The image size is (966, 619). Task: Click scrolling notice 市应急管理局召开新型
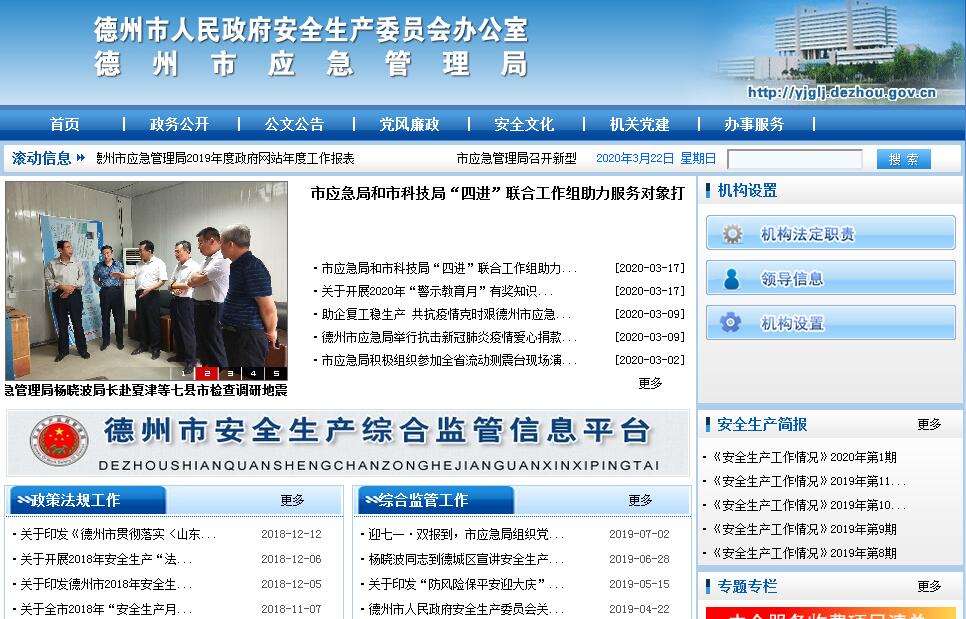(x=516, y=158)
